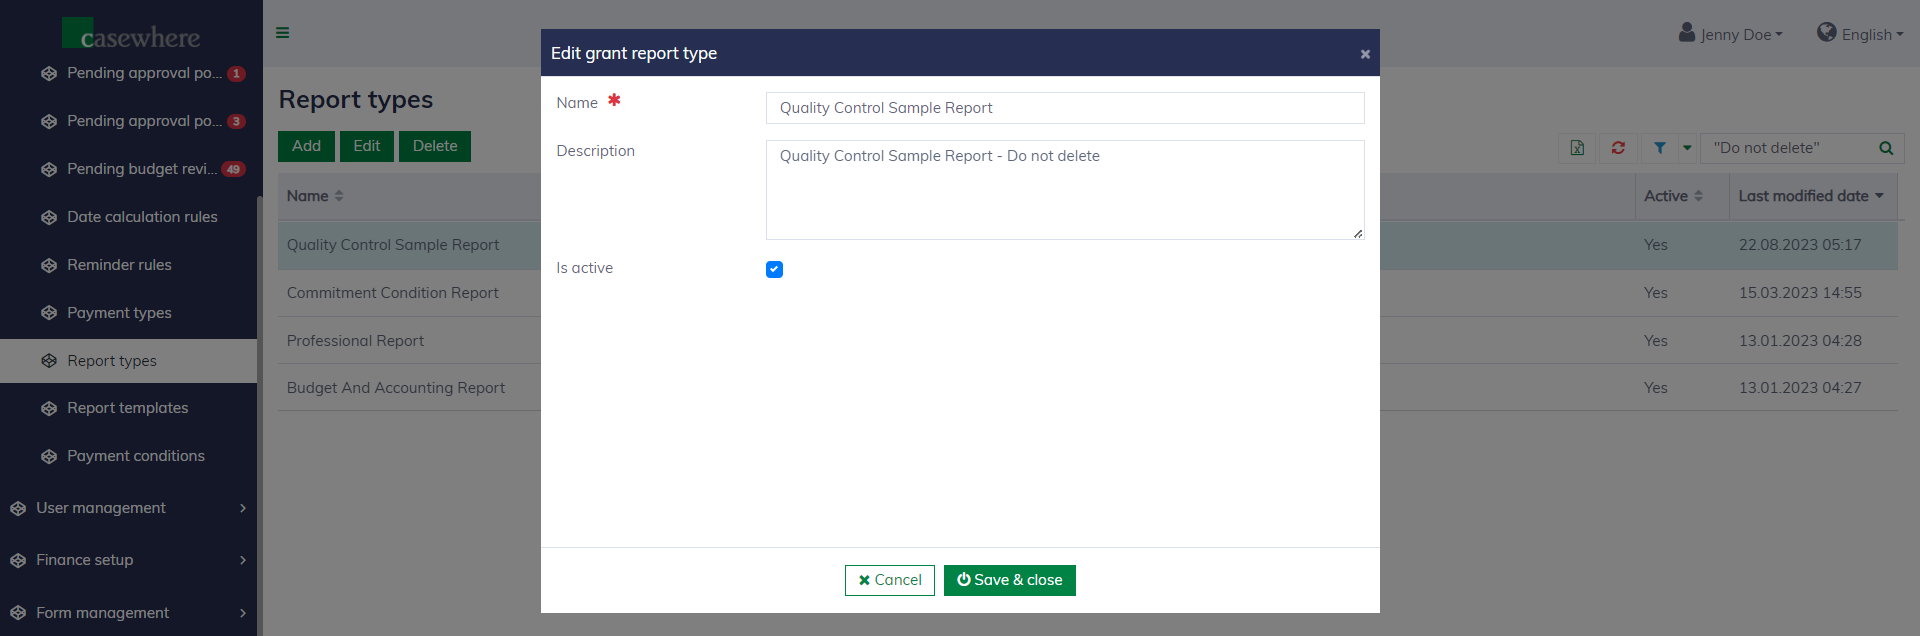This screenshot has width=1920, height=636.
Task: Open Report templates in sidebar
Action: point(127,408)
